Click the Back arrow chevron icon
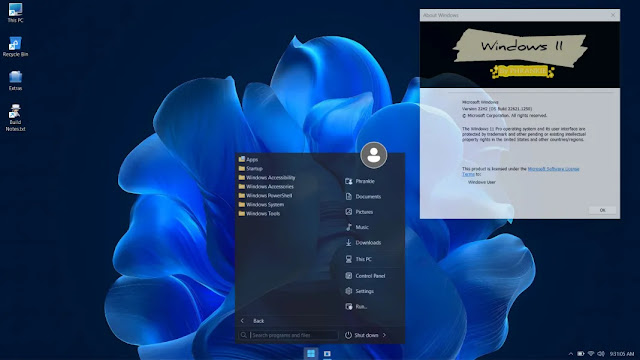This screenshot has height=360, width=640. 242,321
